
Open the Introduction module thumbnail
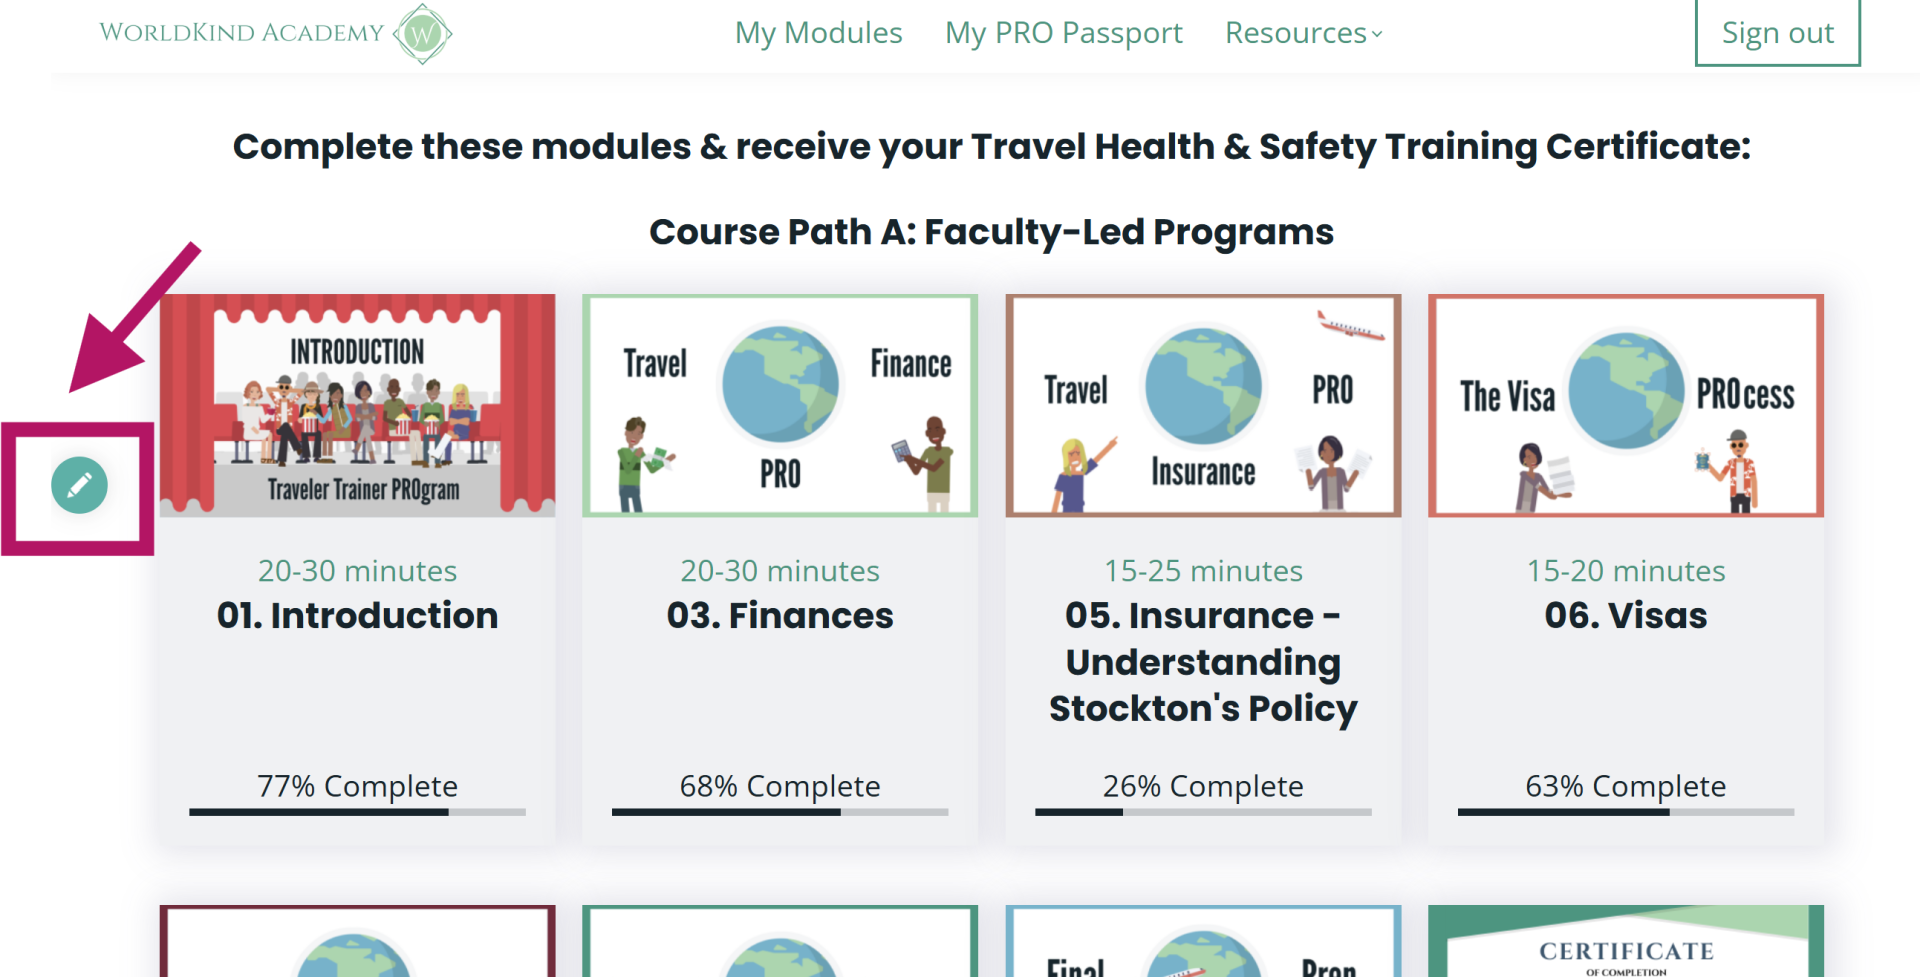point(357,405)
